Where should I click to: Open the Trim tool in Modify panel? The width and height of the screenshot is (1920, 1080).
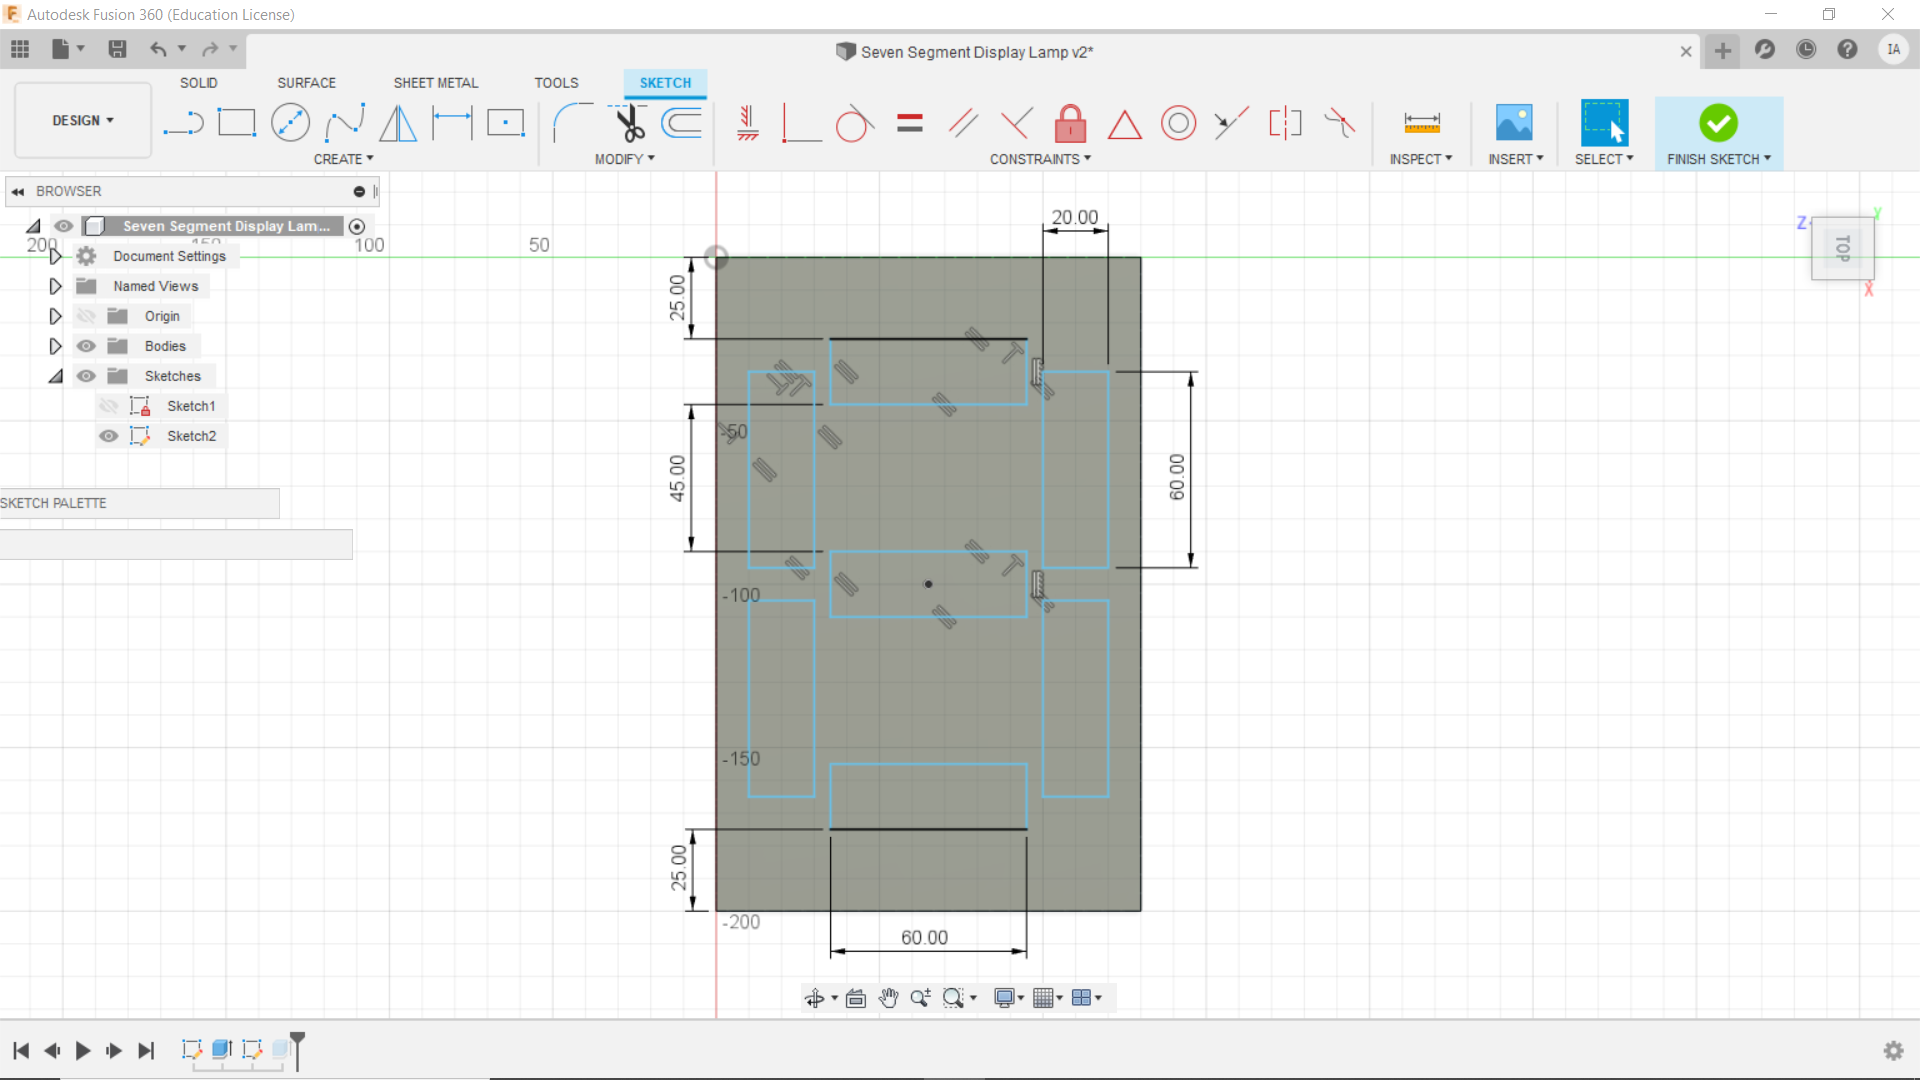(628, 122)
